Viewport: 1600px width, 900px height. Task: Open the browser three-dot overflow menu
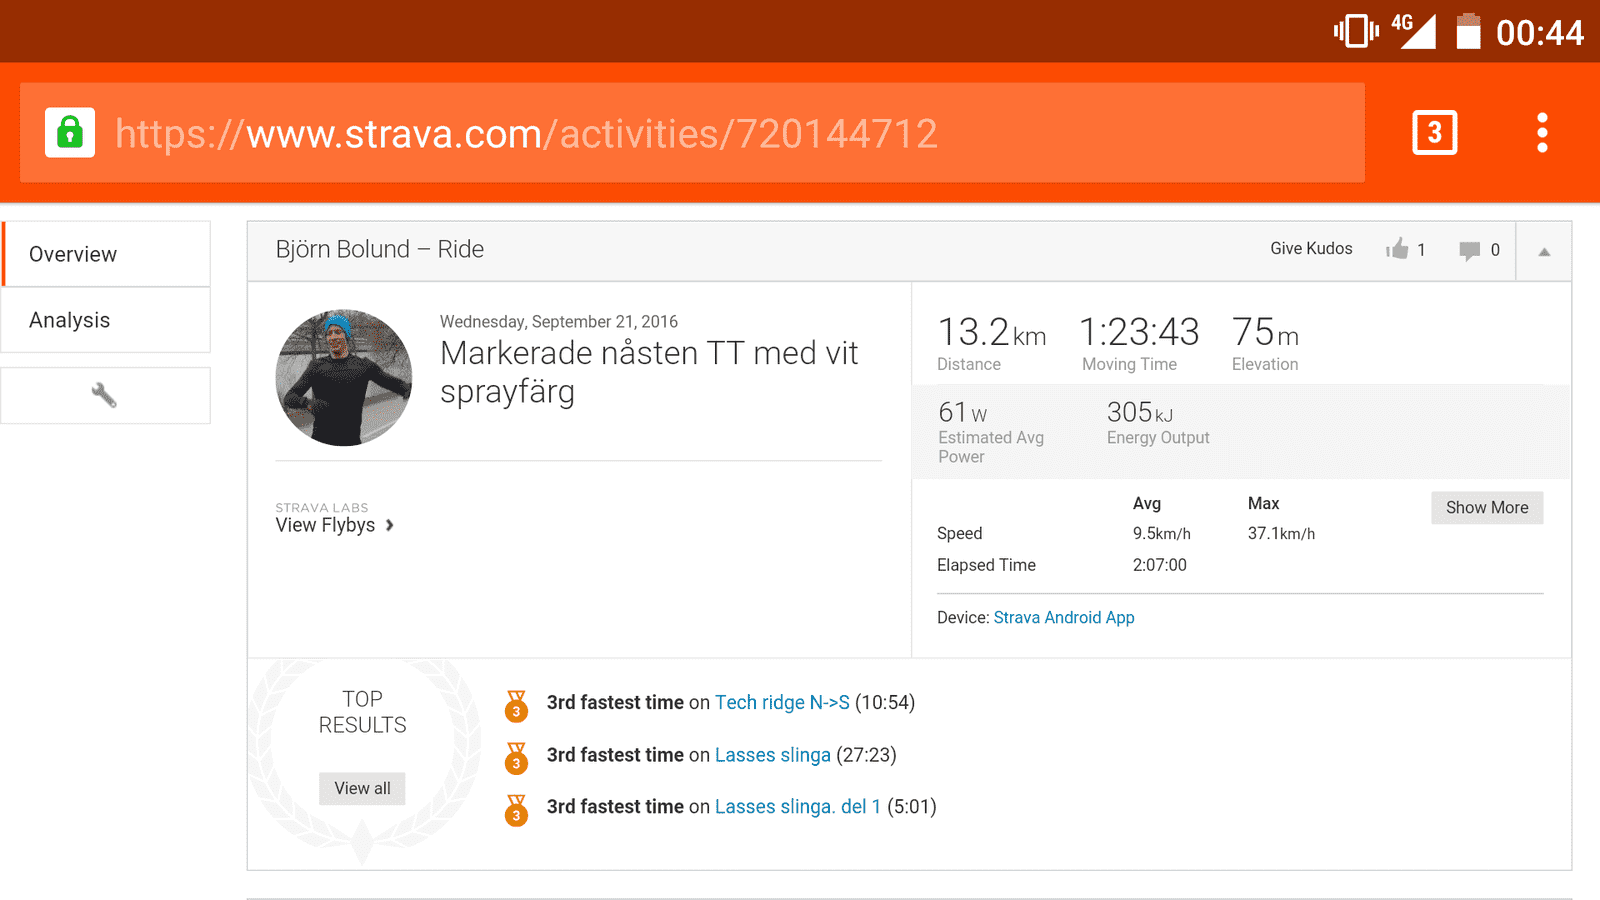(1542, 132)
